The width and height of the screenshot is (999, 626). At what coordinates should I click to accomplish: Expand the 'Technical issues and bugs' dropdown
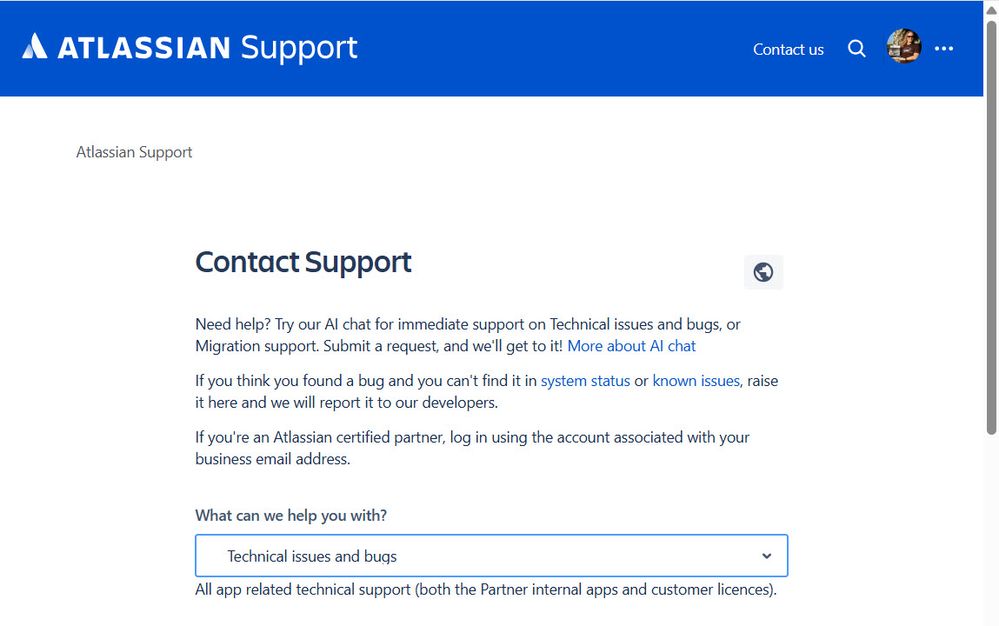tap(490, 555)
